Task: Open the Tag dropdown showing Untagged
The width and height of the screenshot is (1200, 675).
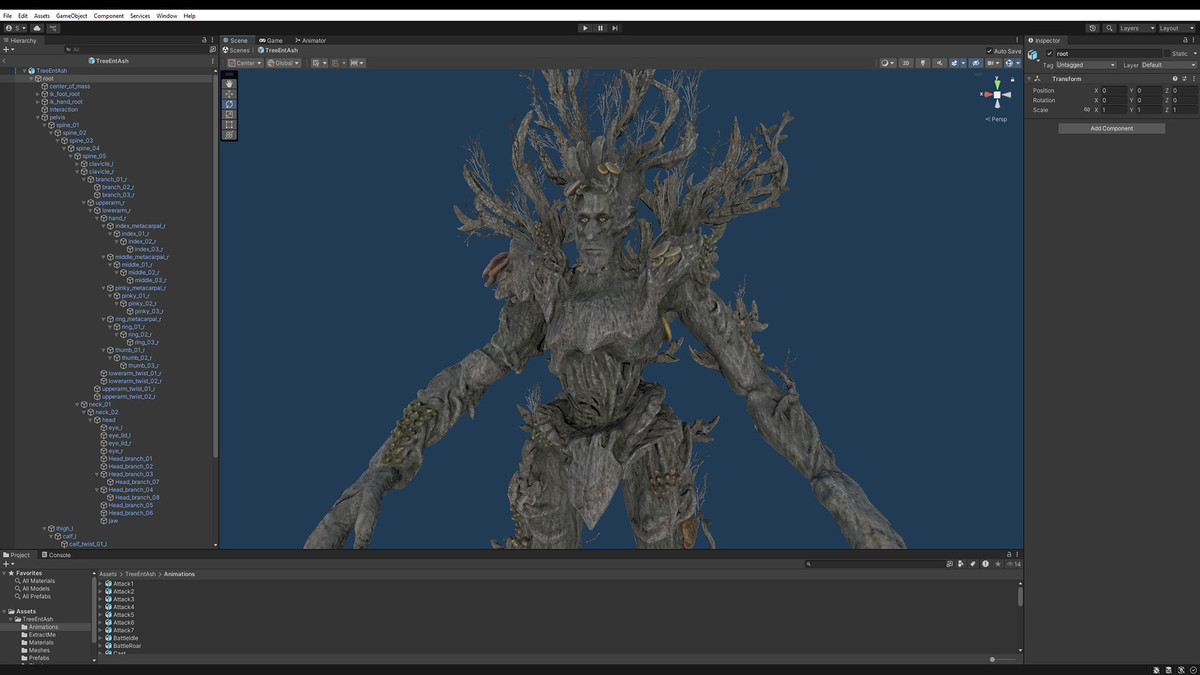Action: coord(1085,65)
